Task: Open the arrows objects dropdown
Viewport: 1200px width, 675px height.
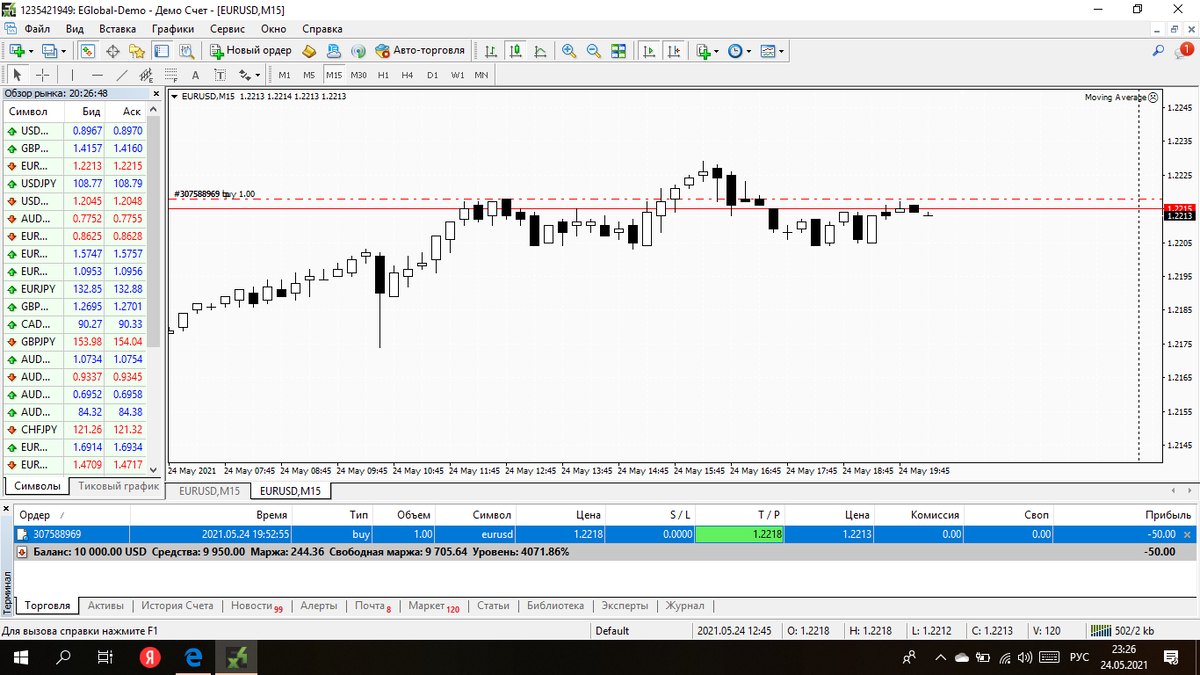Action: pyautogui.click(x=250, y=75)
